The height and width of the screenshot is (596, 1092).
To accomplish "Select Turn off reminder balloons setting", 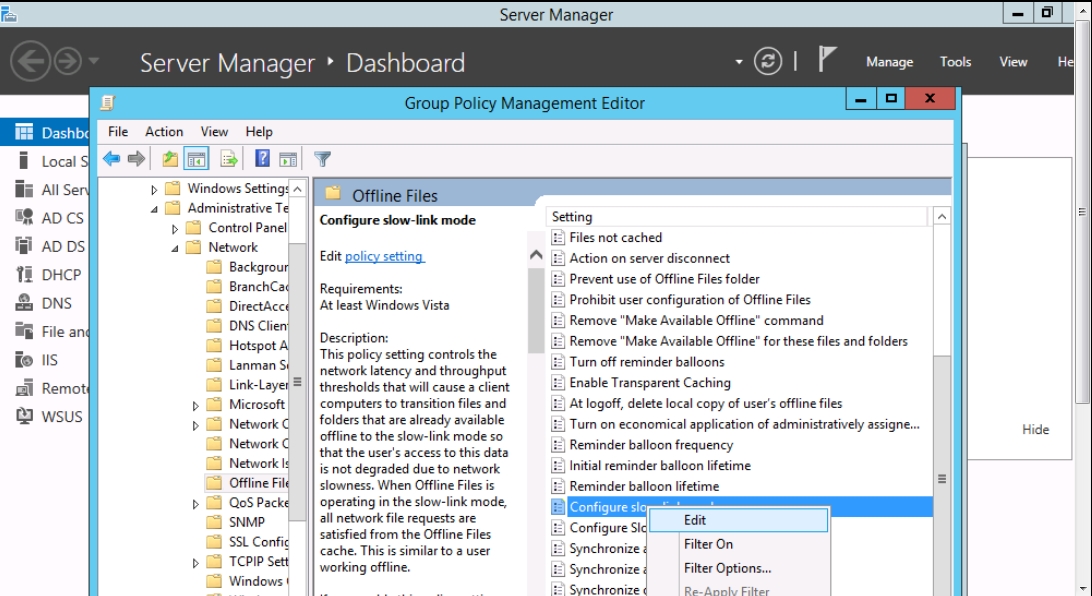I will point(646,362).
